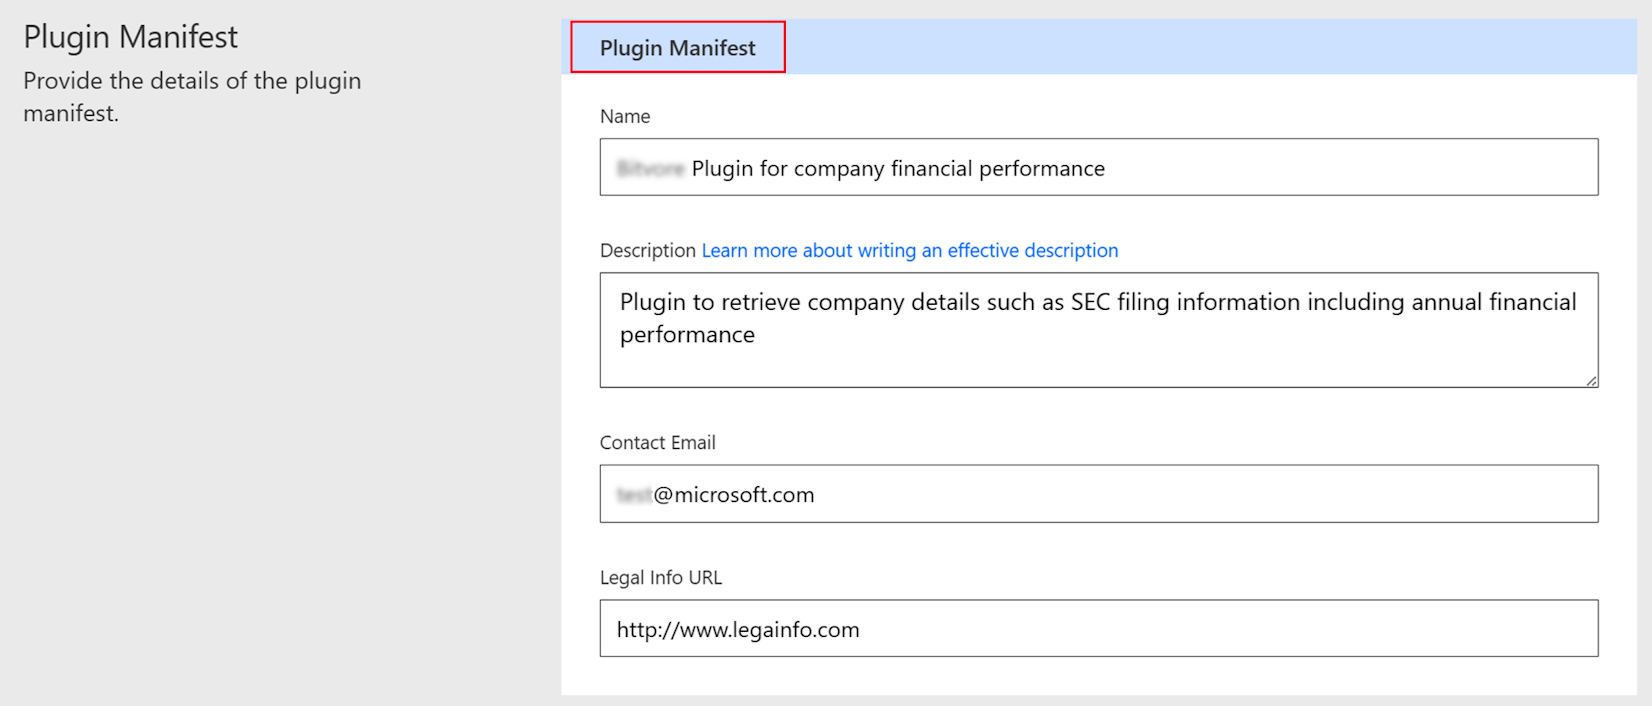This screenshot has height=706, width=1652.
Task: Click the blurred prefix in the Name field
Action: tap(650, 168)
